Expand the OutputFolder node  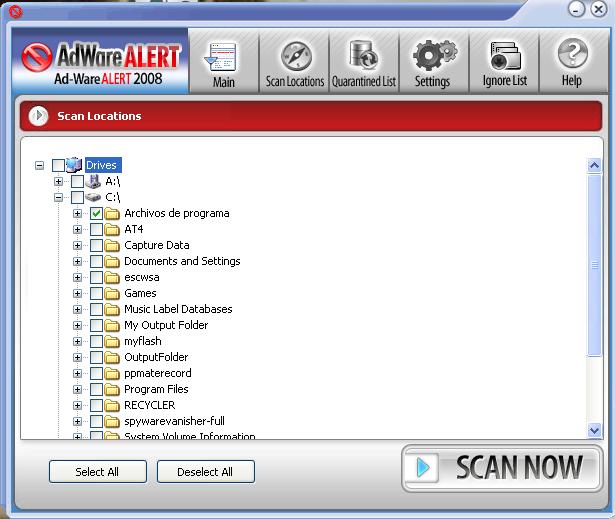coord(78,357)
